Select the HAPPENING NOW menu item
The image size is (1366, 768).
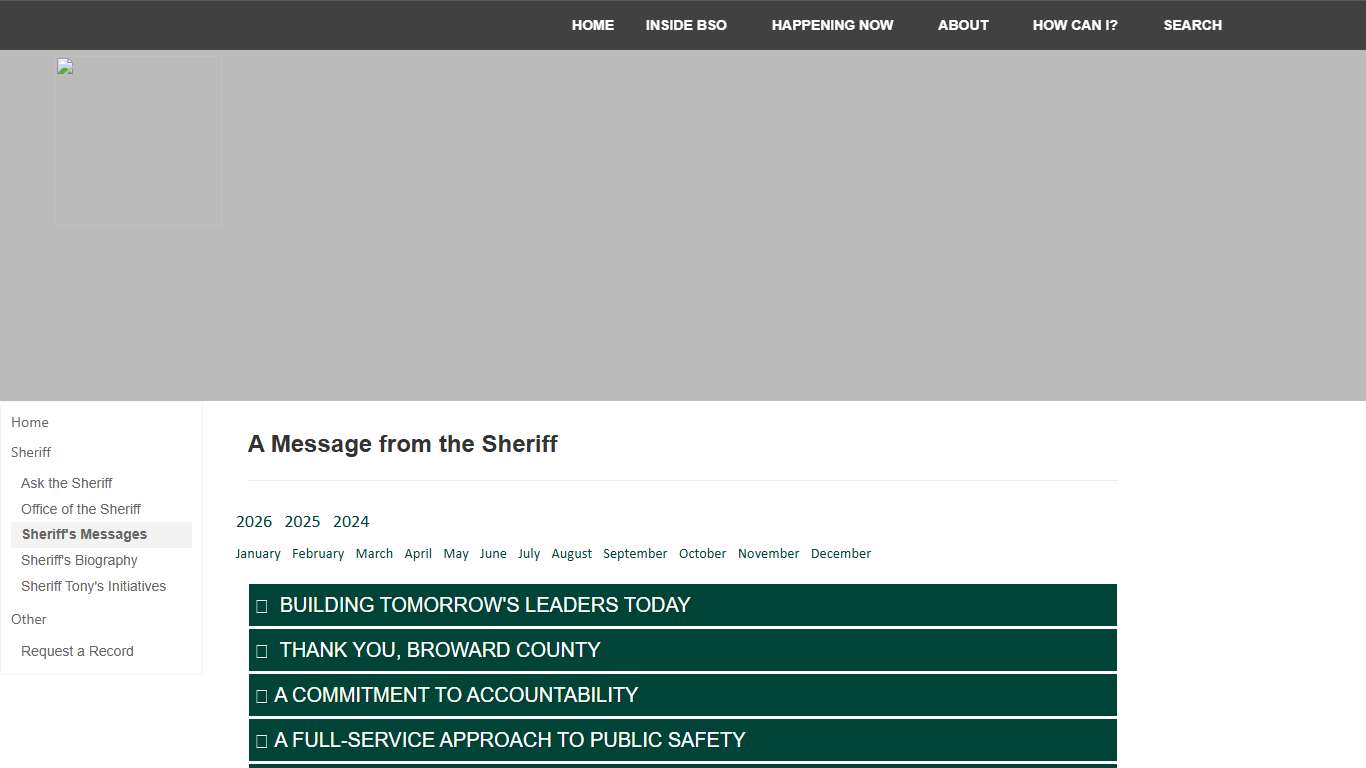pos(832,25)
